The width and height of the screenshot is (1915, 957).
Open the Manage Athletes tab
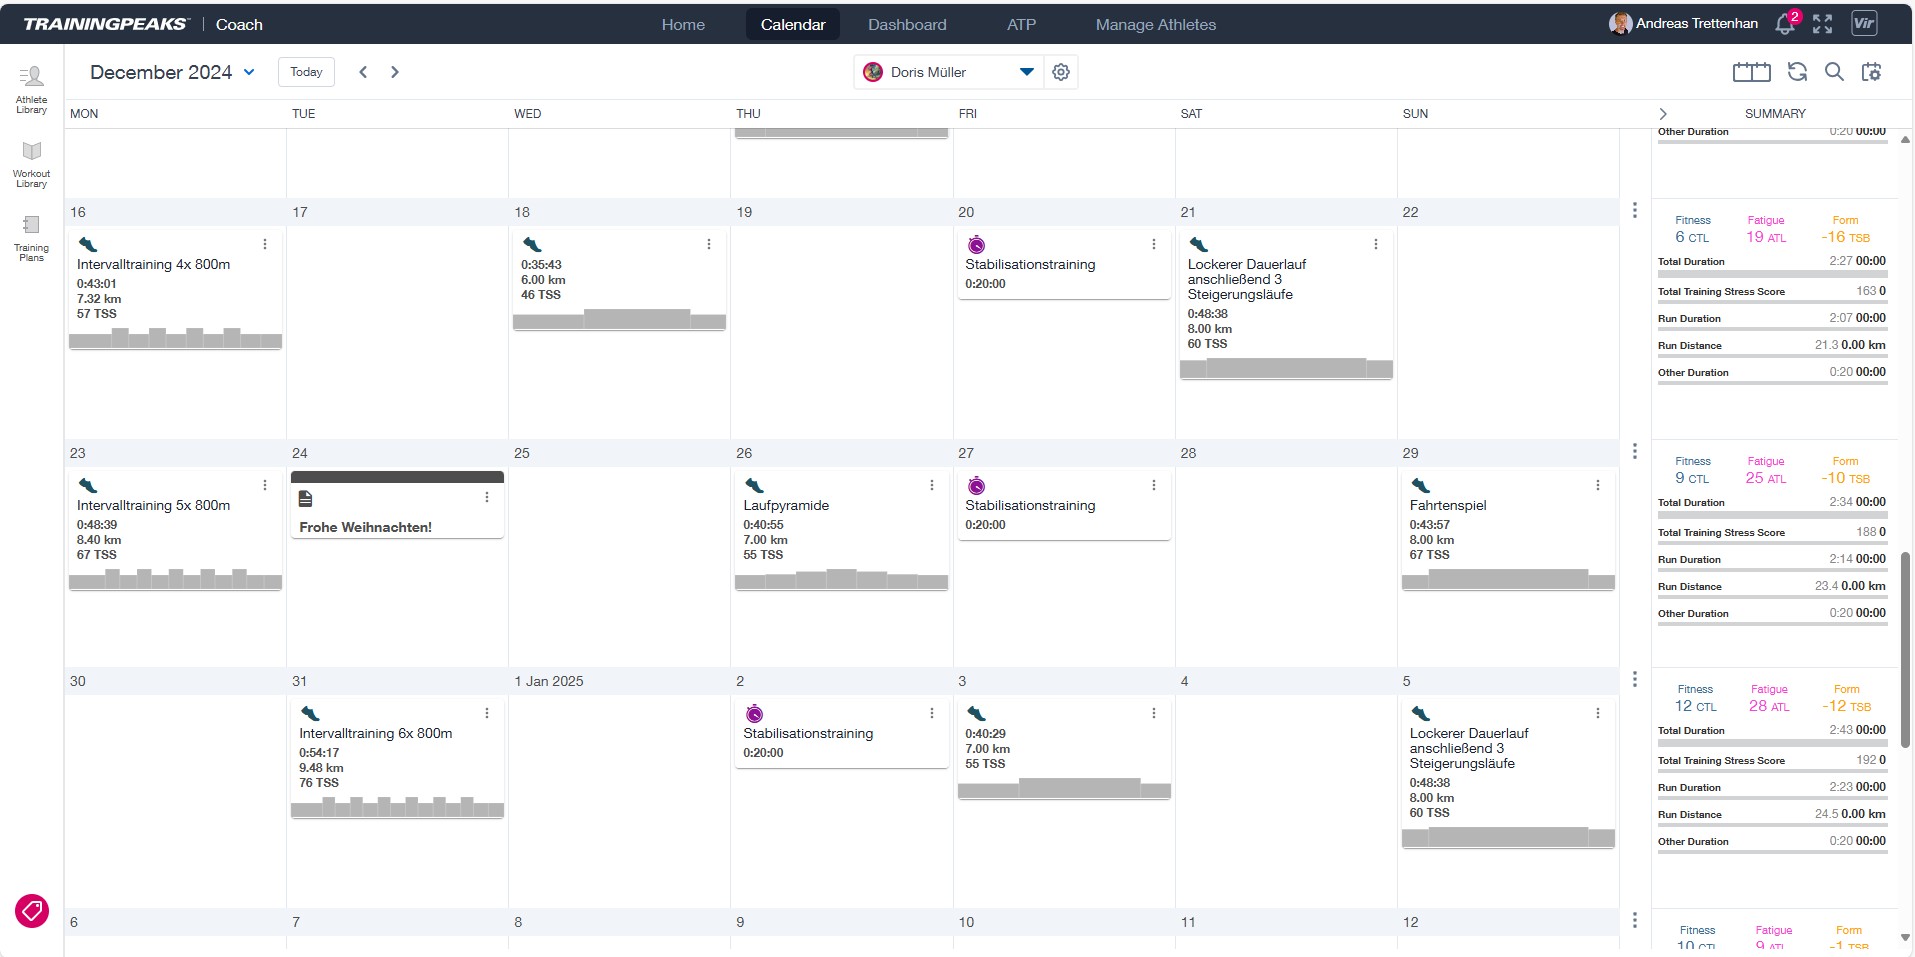pos(1155,25)
